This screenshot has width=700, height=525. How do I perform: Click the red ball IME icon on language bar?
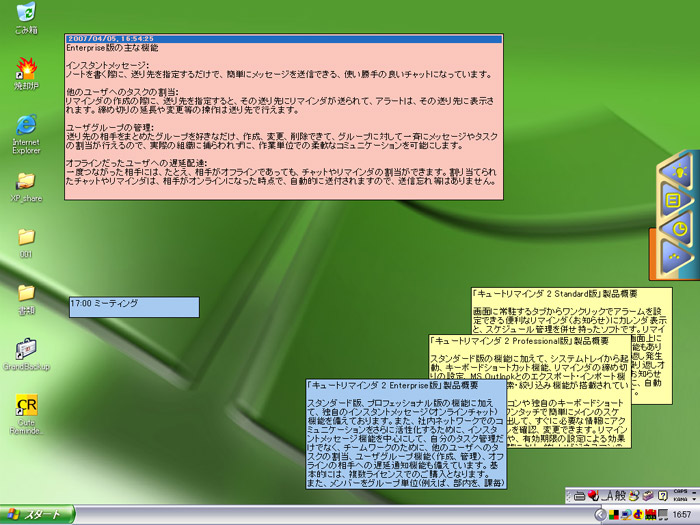(593, 496)
